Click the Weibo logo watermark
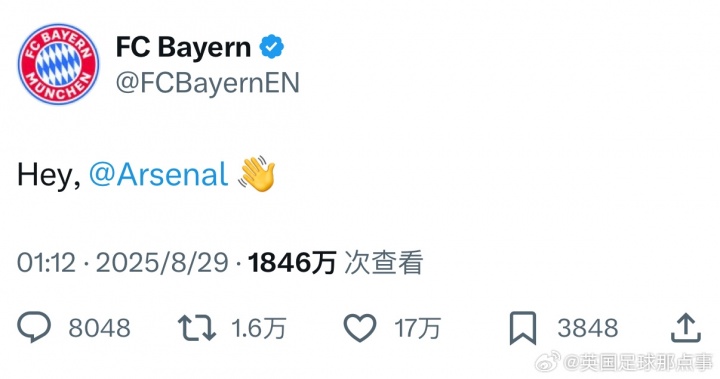This screenshot has height=379, width=720. [547, 362]
